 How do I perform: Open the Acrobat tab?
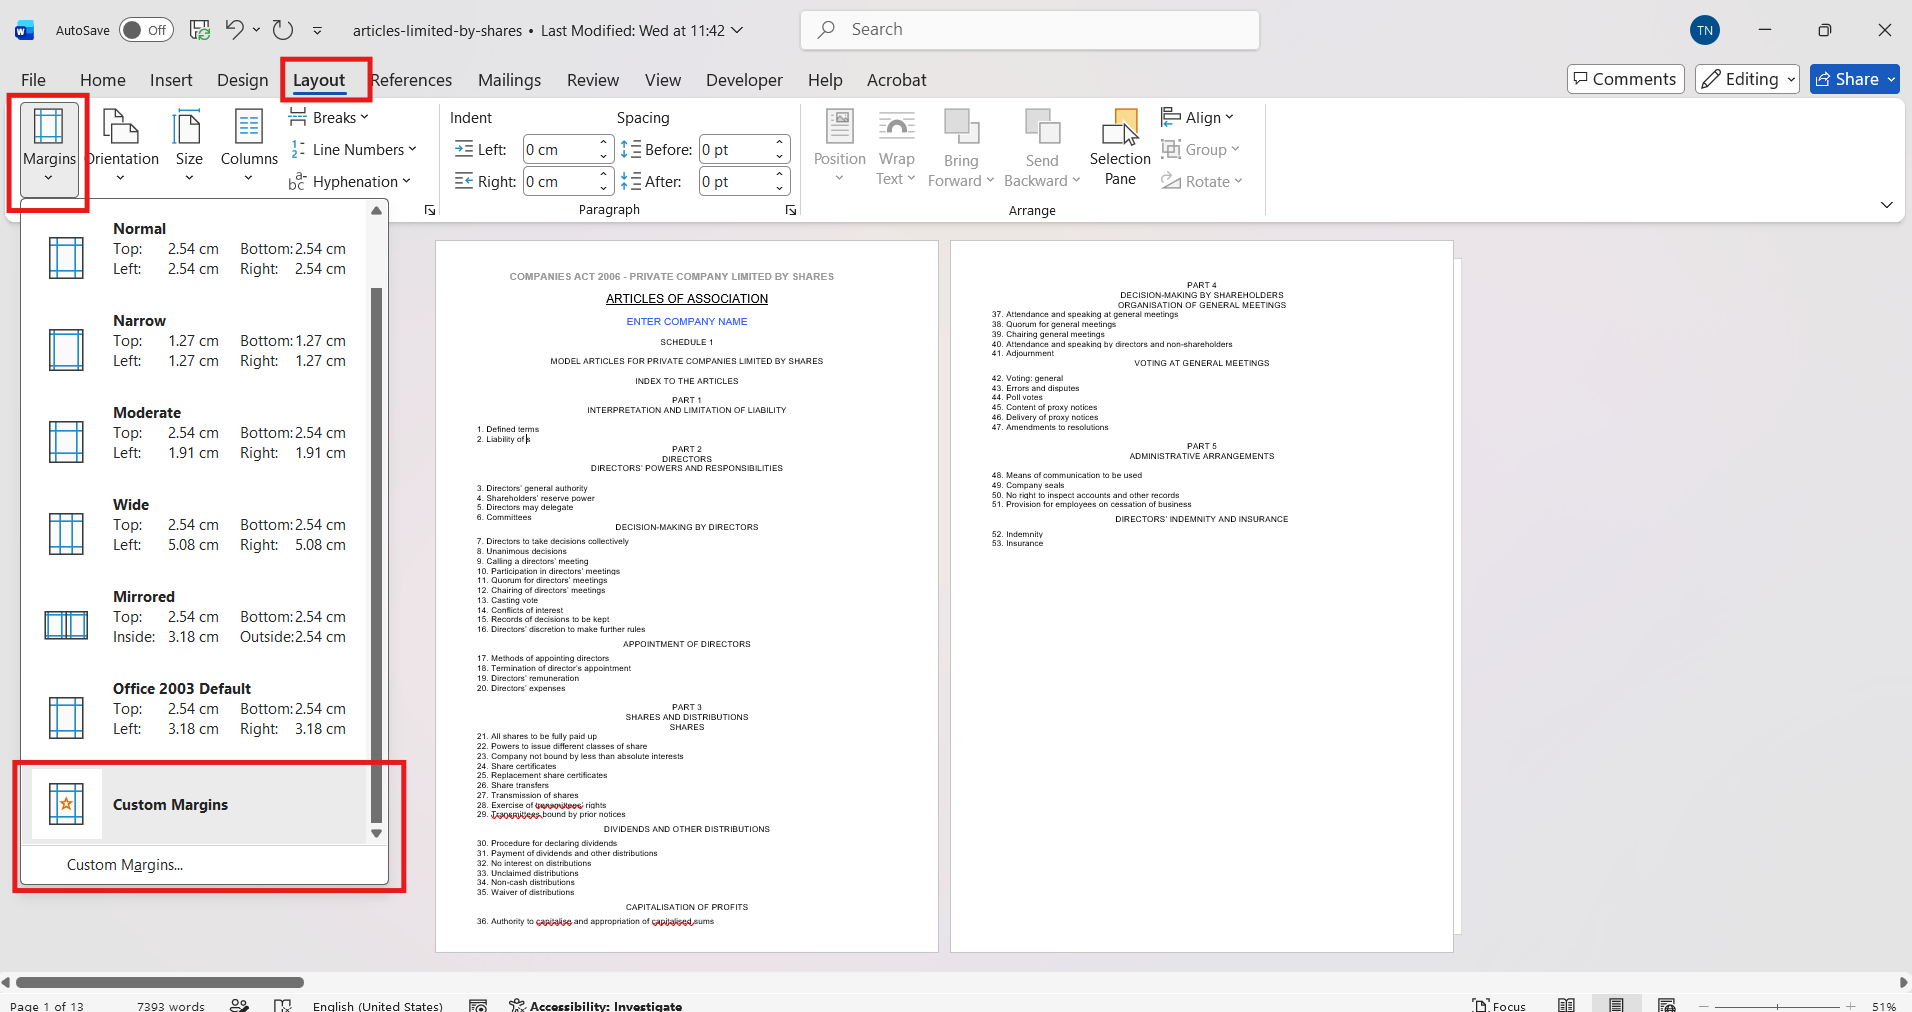pos(897,80)
